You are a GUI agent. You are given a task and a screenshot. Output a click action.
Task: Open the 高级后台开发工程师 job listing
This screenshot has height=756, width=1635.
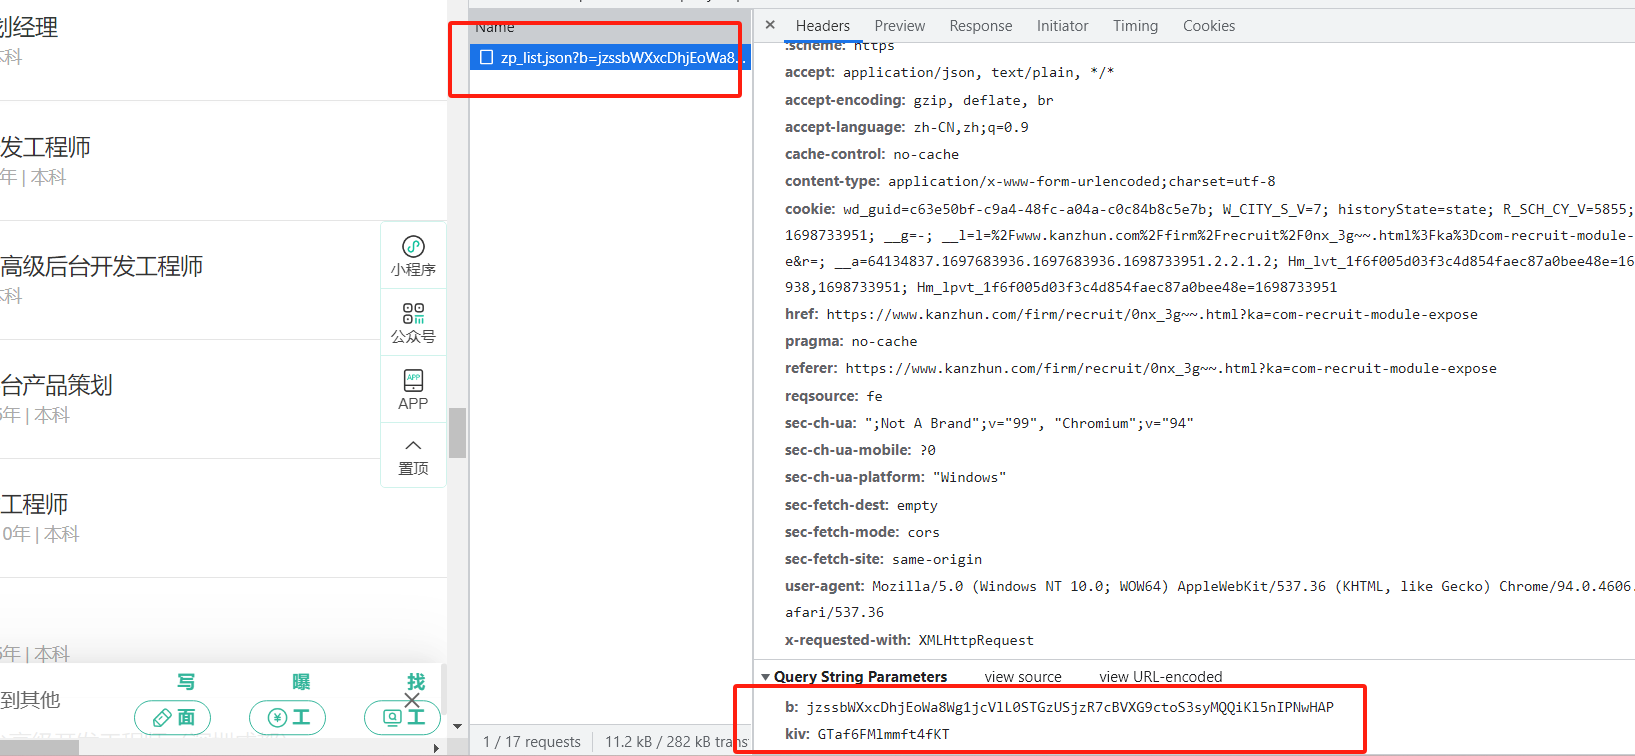[101, 266]
